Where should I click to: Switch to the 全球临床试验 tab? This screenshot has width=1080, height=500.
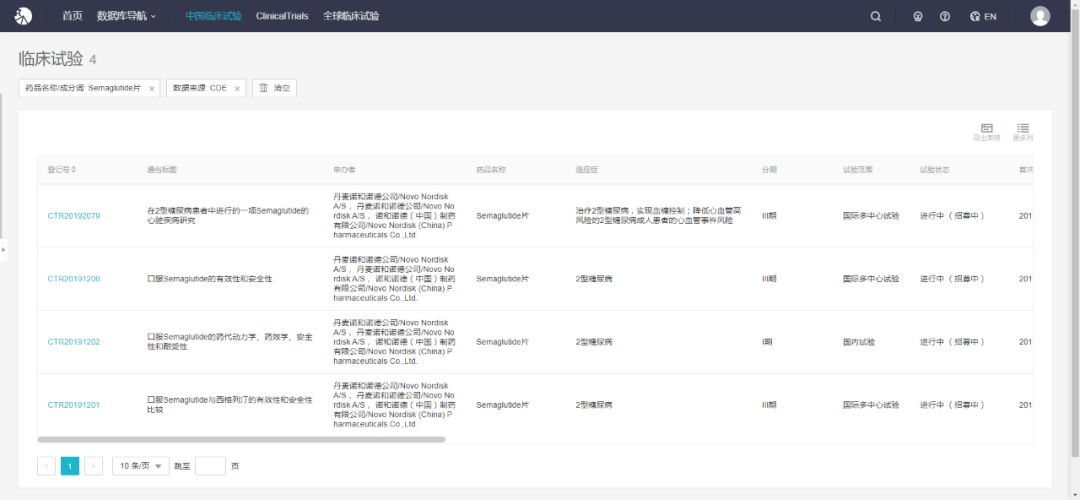coord(351,16)
